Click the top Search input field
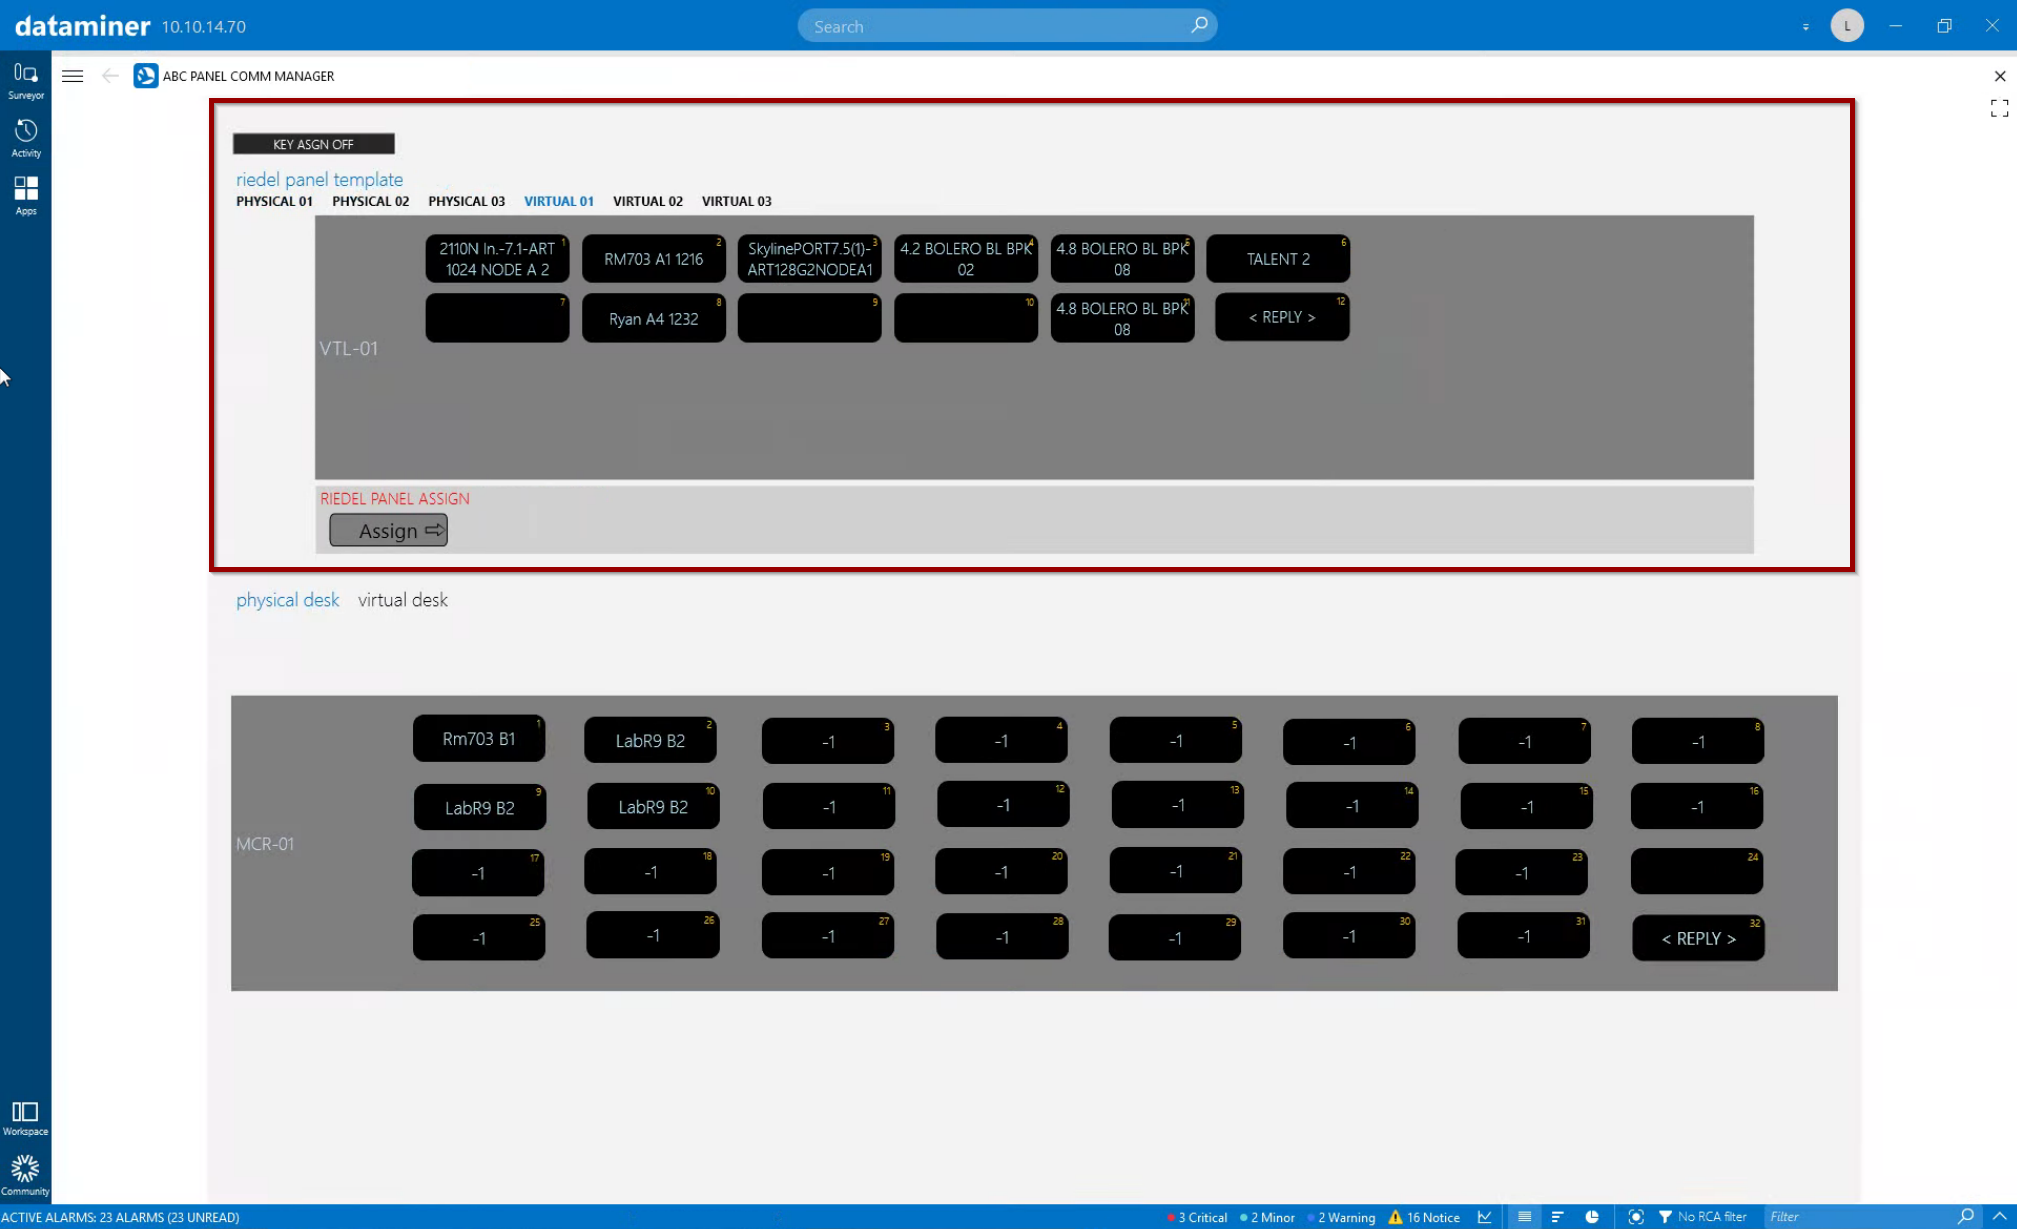 coord(1006,26)
